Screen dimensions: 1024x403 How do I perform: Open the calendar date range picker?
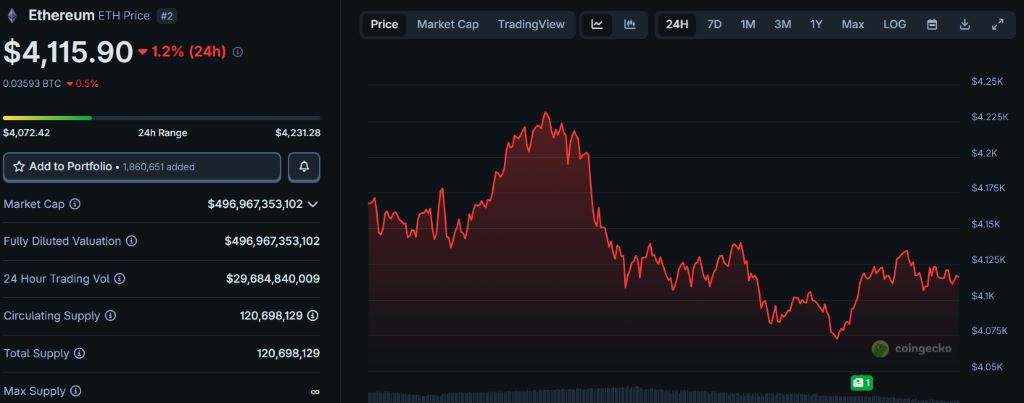click(x=932, y=24)
